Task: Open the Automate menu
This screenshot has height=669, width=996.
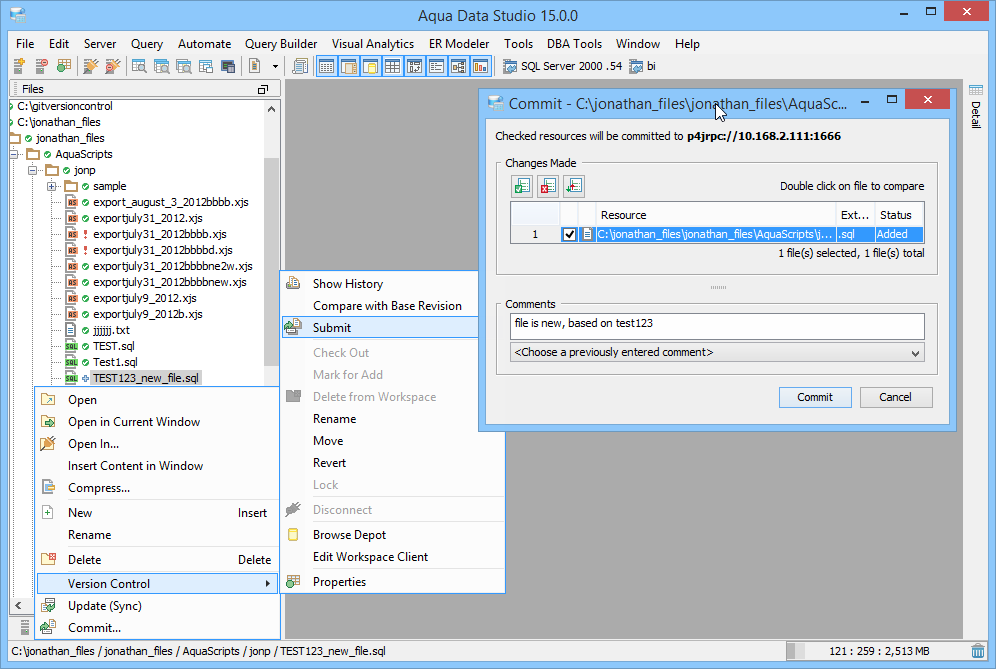Action: coord(205,44)
